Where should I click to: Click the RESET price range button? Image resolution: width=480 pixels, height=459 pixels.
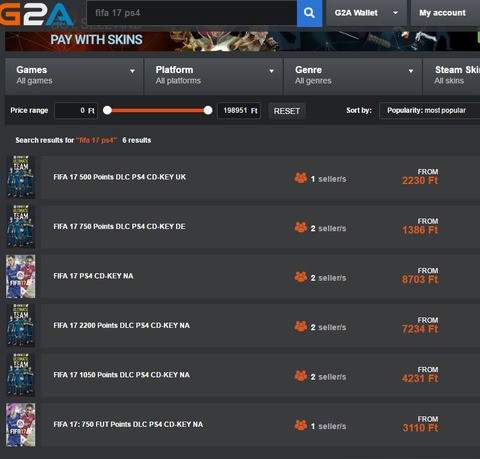point(287,111)
